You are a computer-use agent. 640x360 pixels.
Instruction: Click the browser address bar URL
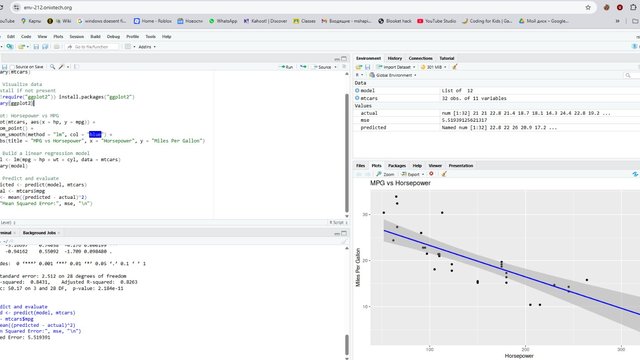[x=47, y=7]
